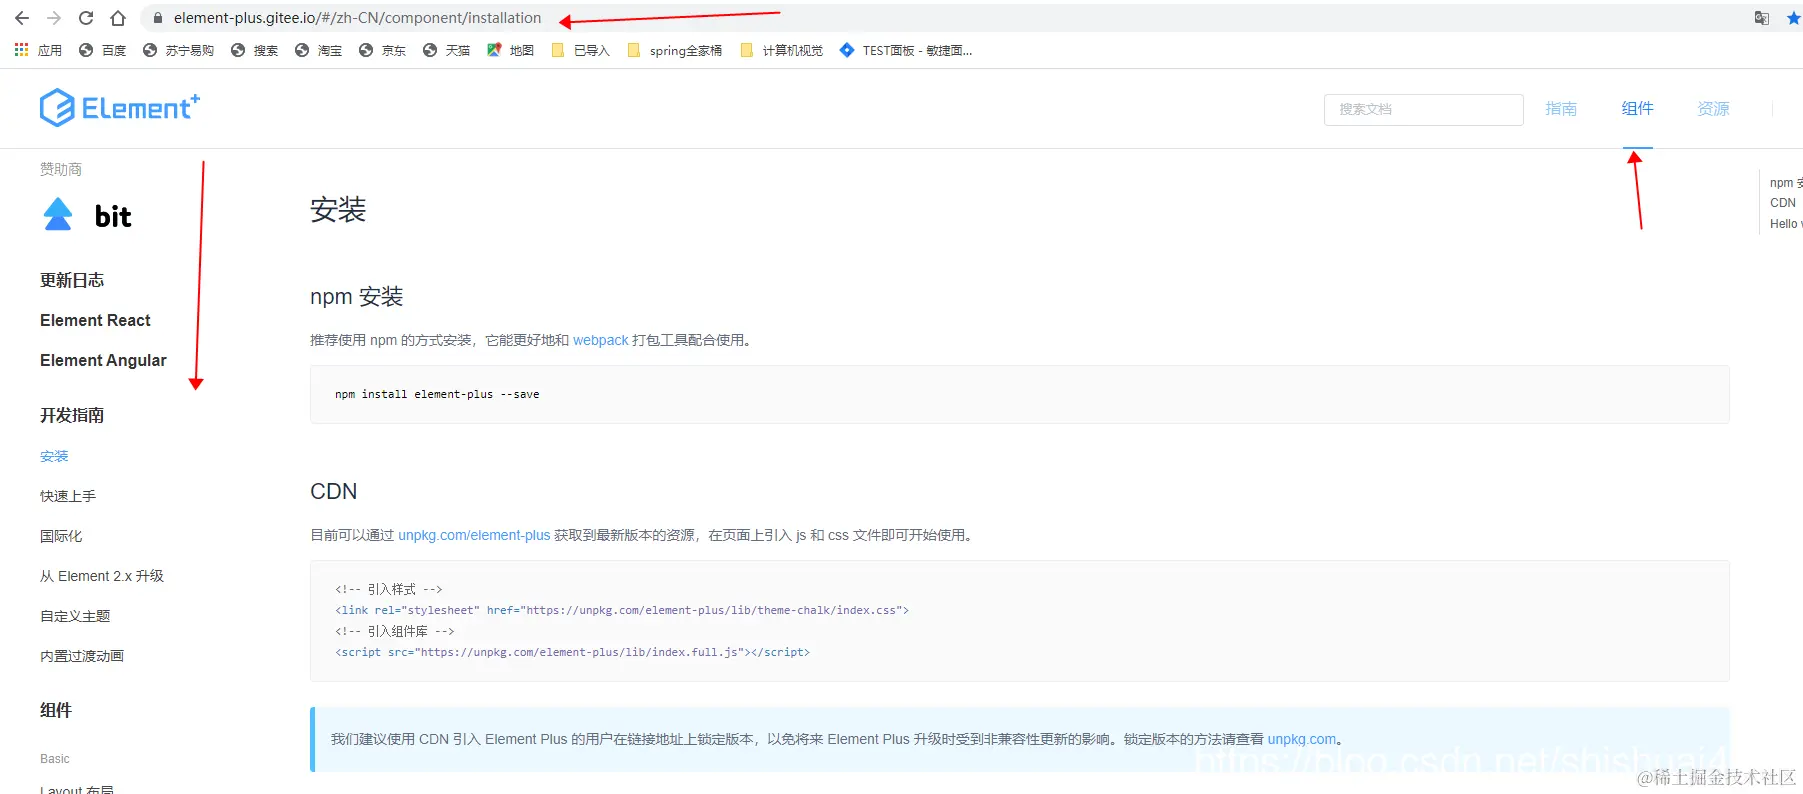Open the 天猫 bookmark
This screenshot has width=1803, height=794.
pos(447,50)
